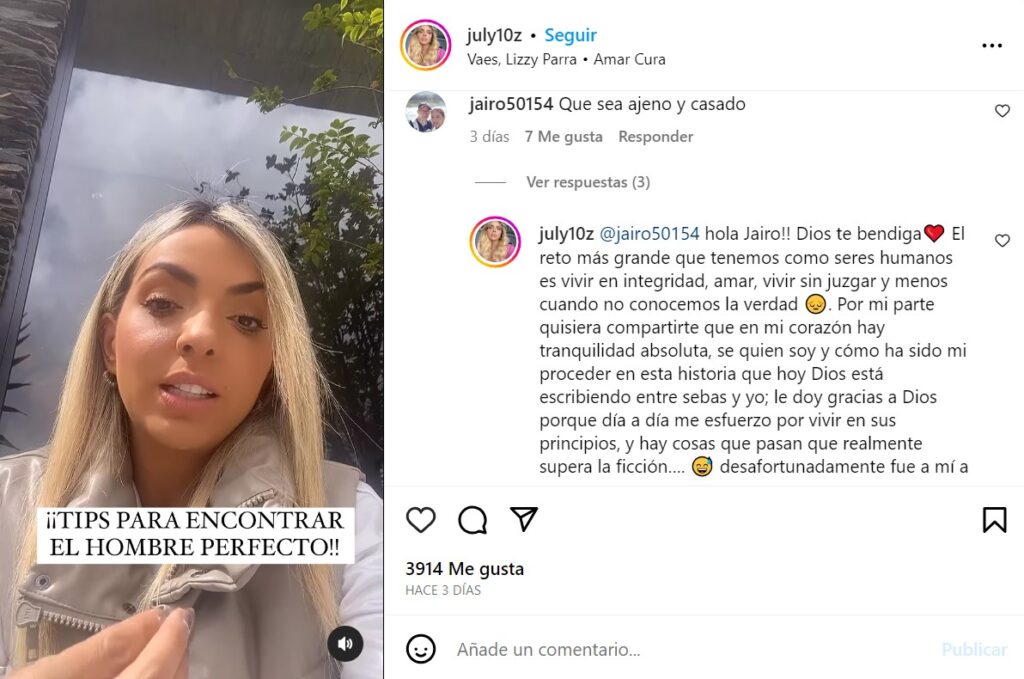This screenshot has width=1024, height=679.
Task: Open july10z profile picture in header
Action: (426, 45)
